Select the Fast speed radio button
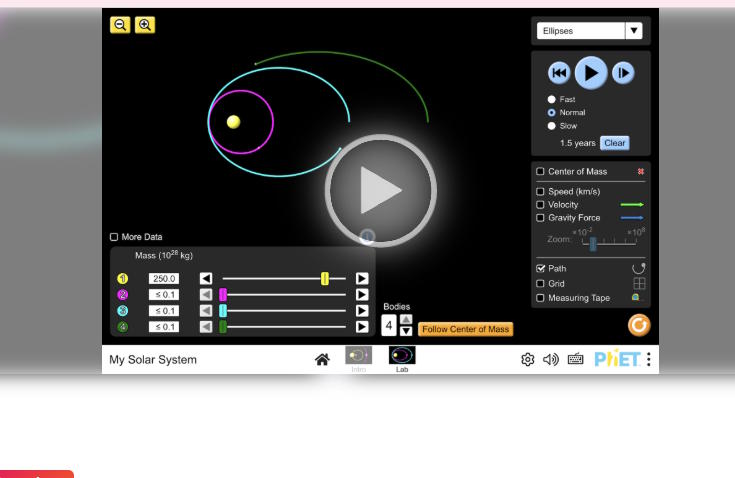The height and width of the screenshot is (478, 735). pyautogui.click(x=551, y=100)
